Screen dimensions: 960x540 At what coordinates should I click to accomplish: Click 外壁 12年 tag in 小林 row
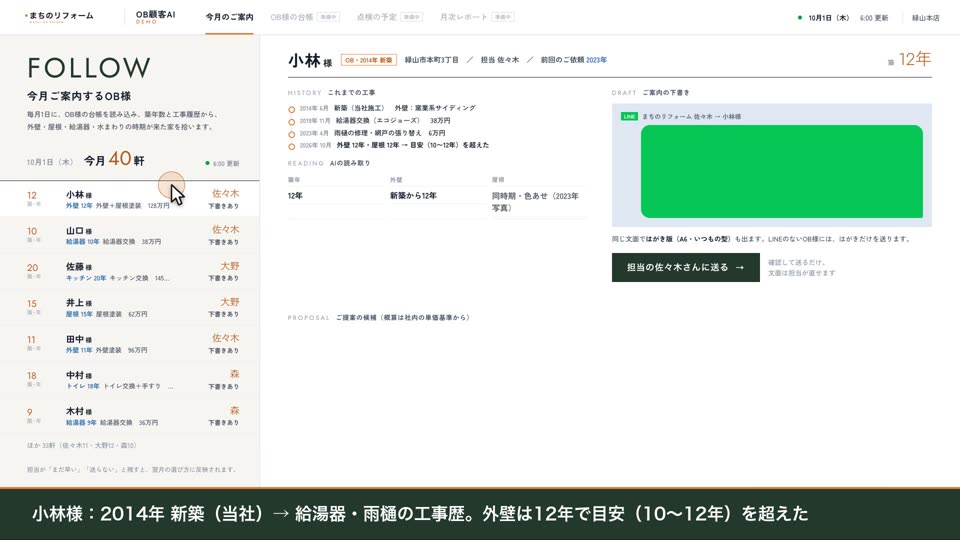79,206
